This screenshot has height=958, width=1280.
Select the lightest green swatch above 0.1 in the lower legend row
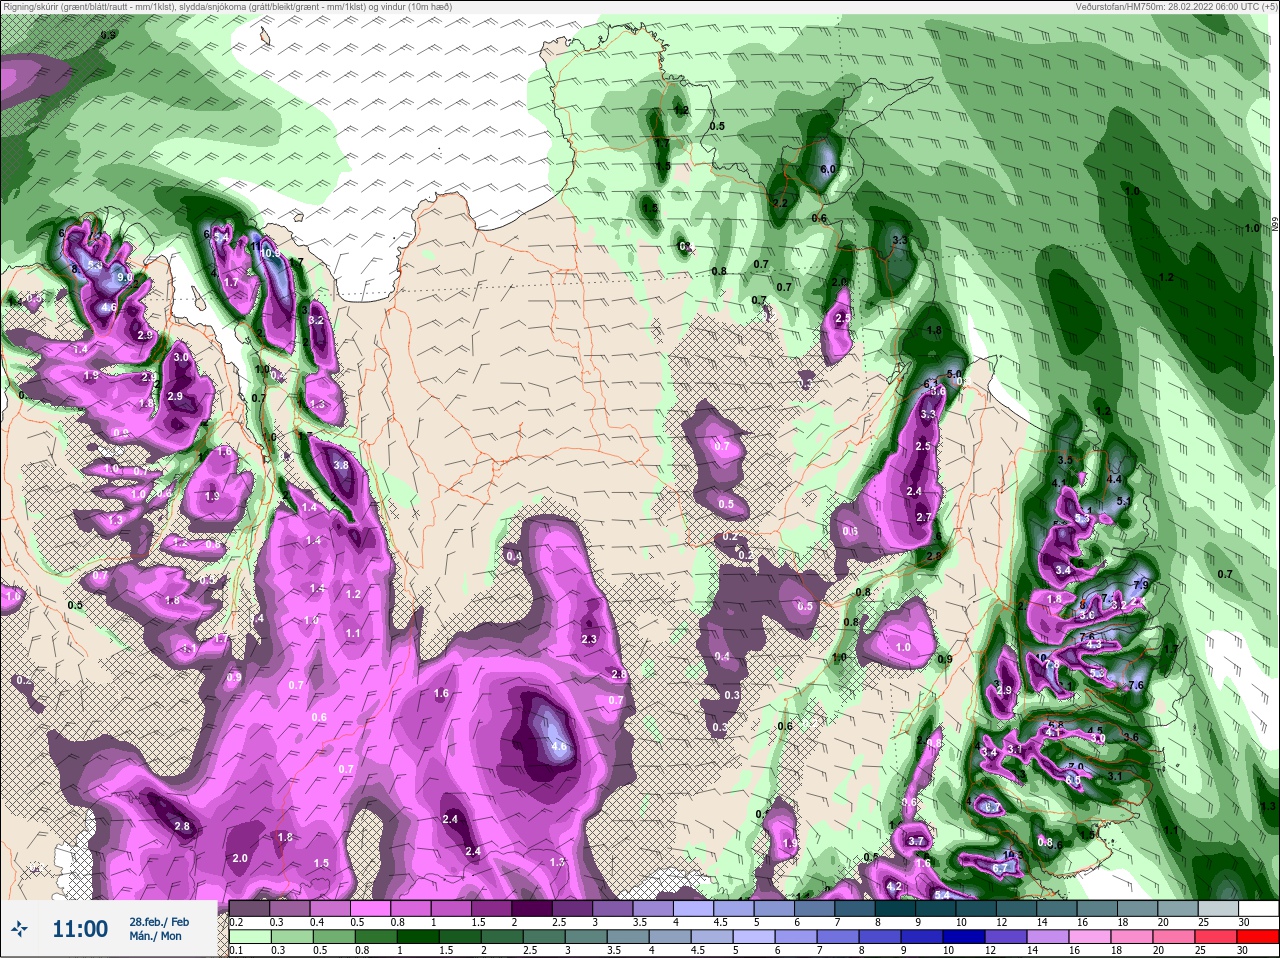pos(250,936)
